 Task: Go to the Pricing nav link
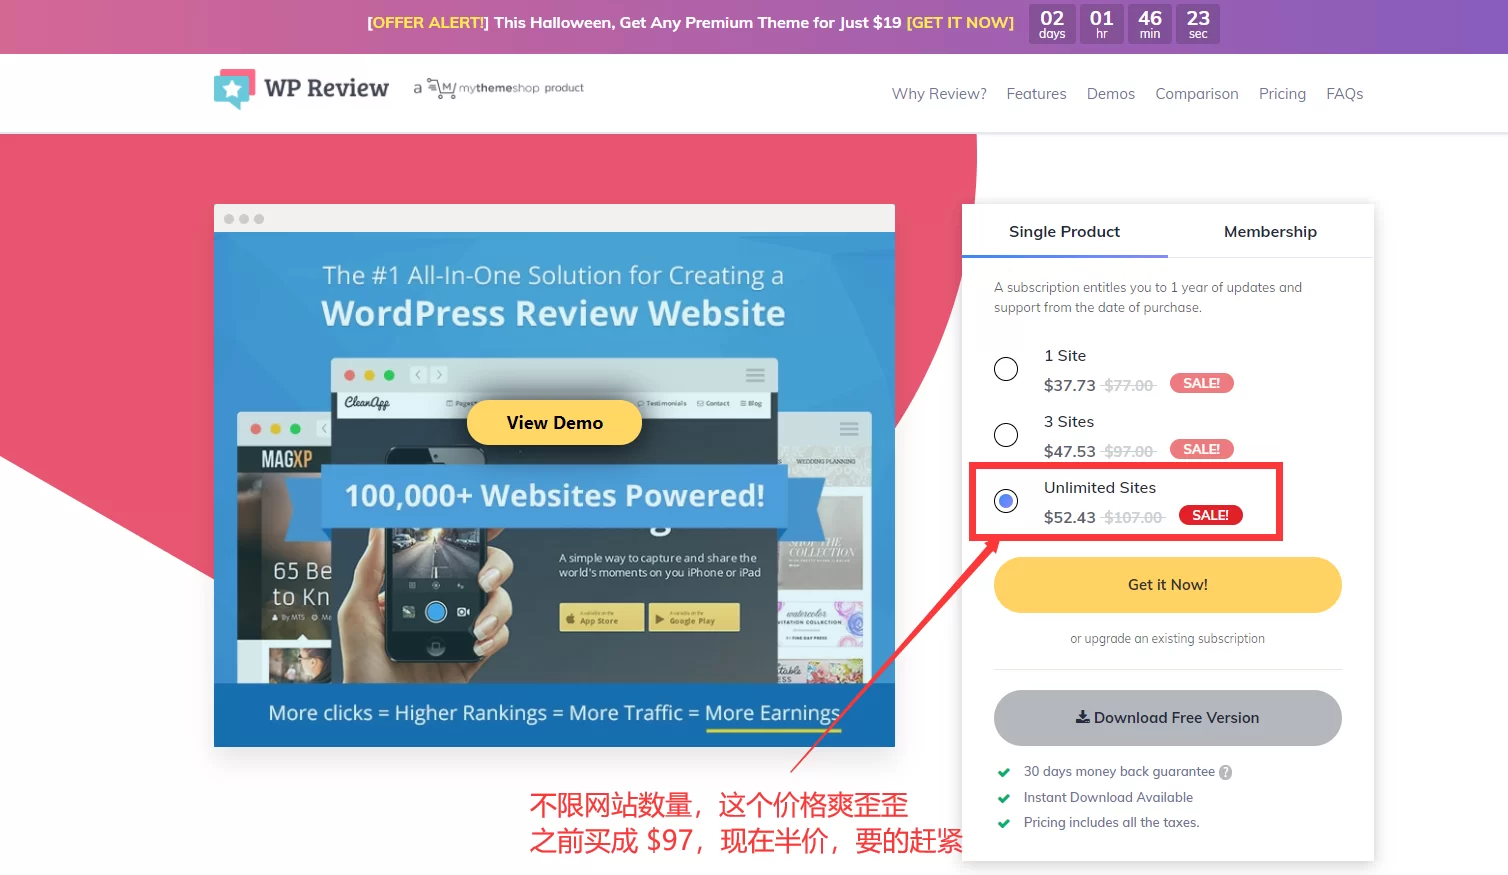click(1282, 94)
